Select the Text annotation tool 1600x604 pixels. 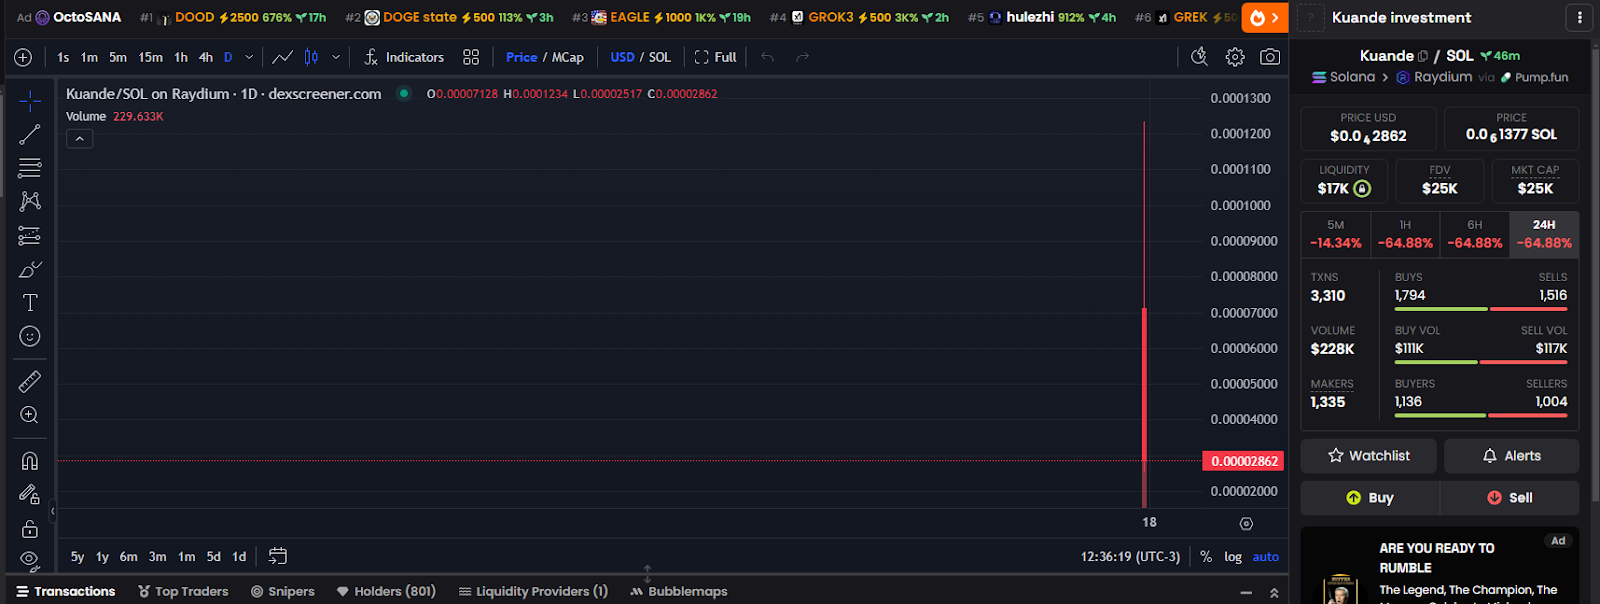[30, 303]
